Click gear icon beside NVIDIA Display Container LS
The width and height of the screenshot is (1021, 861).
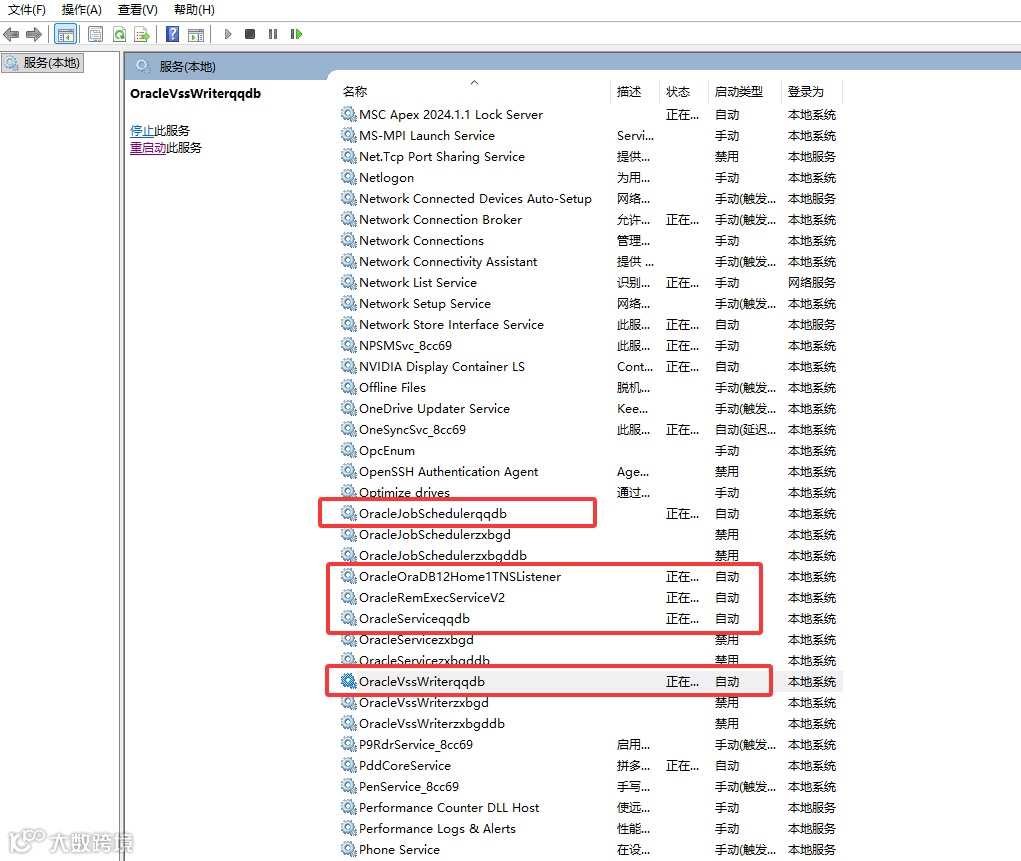349,366
